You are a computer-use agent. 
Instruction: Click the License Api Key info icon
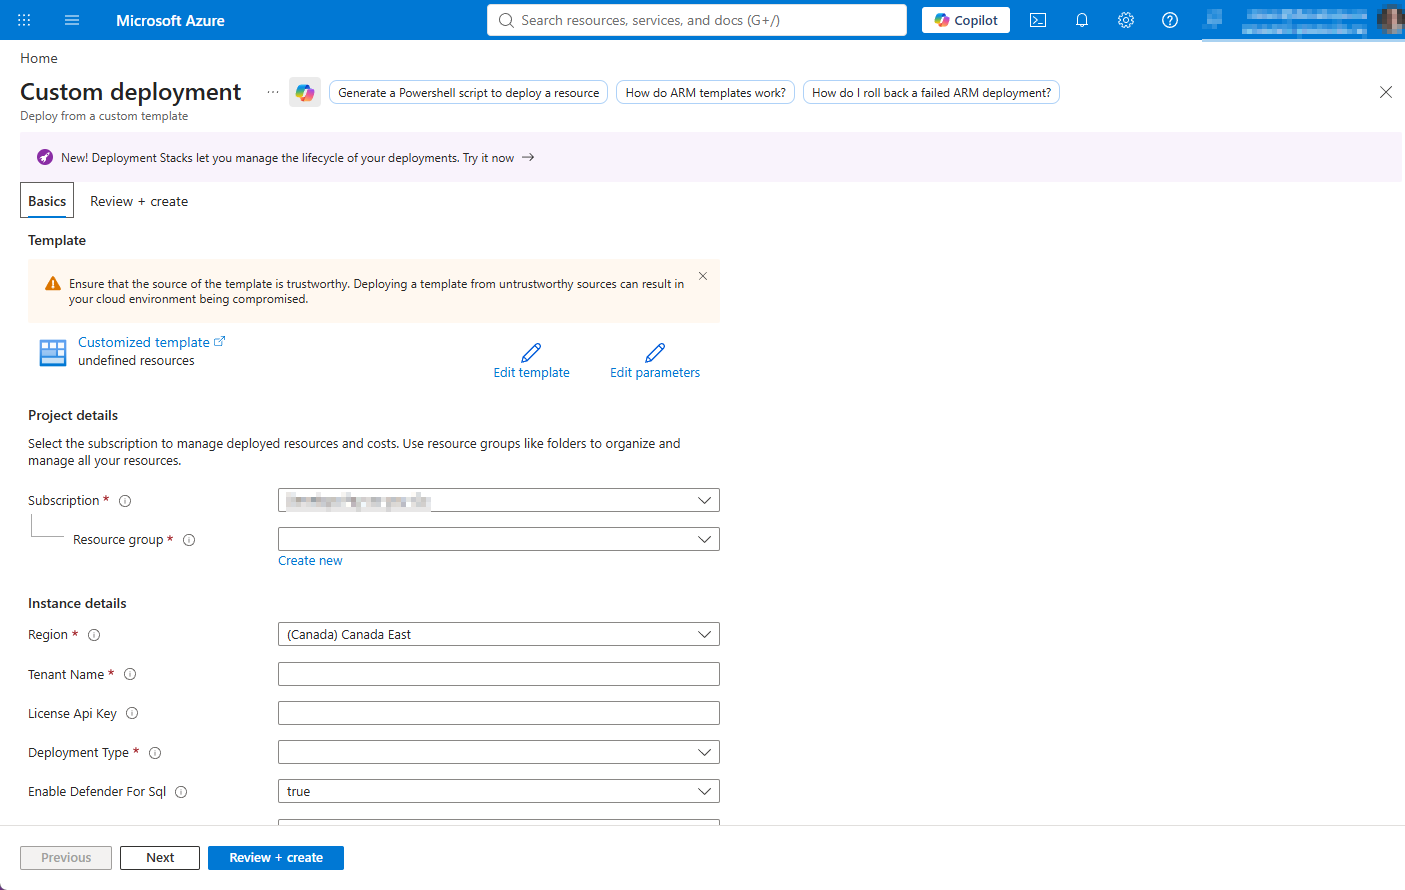coord(132,713)
